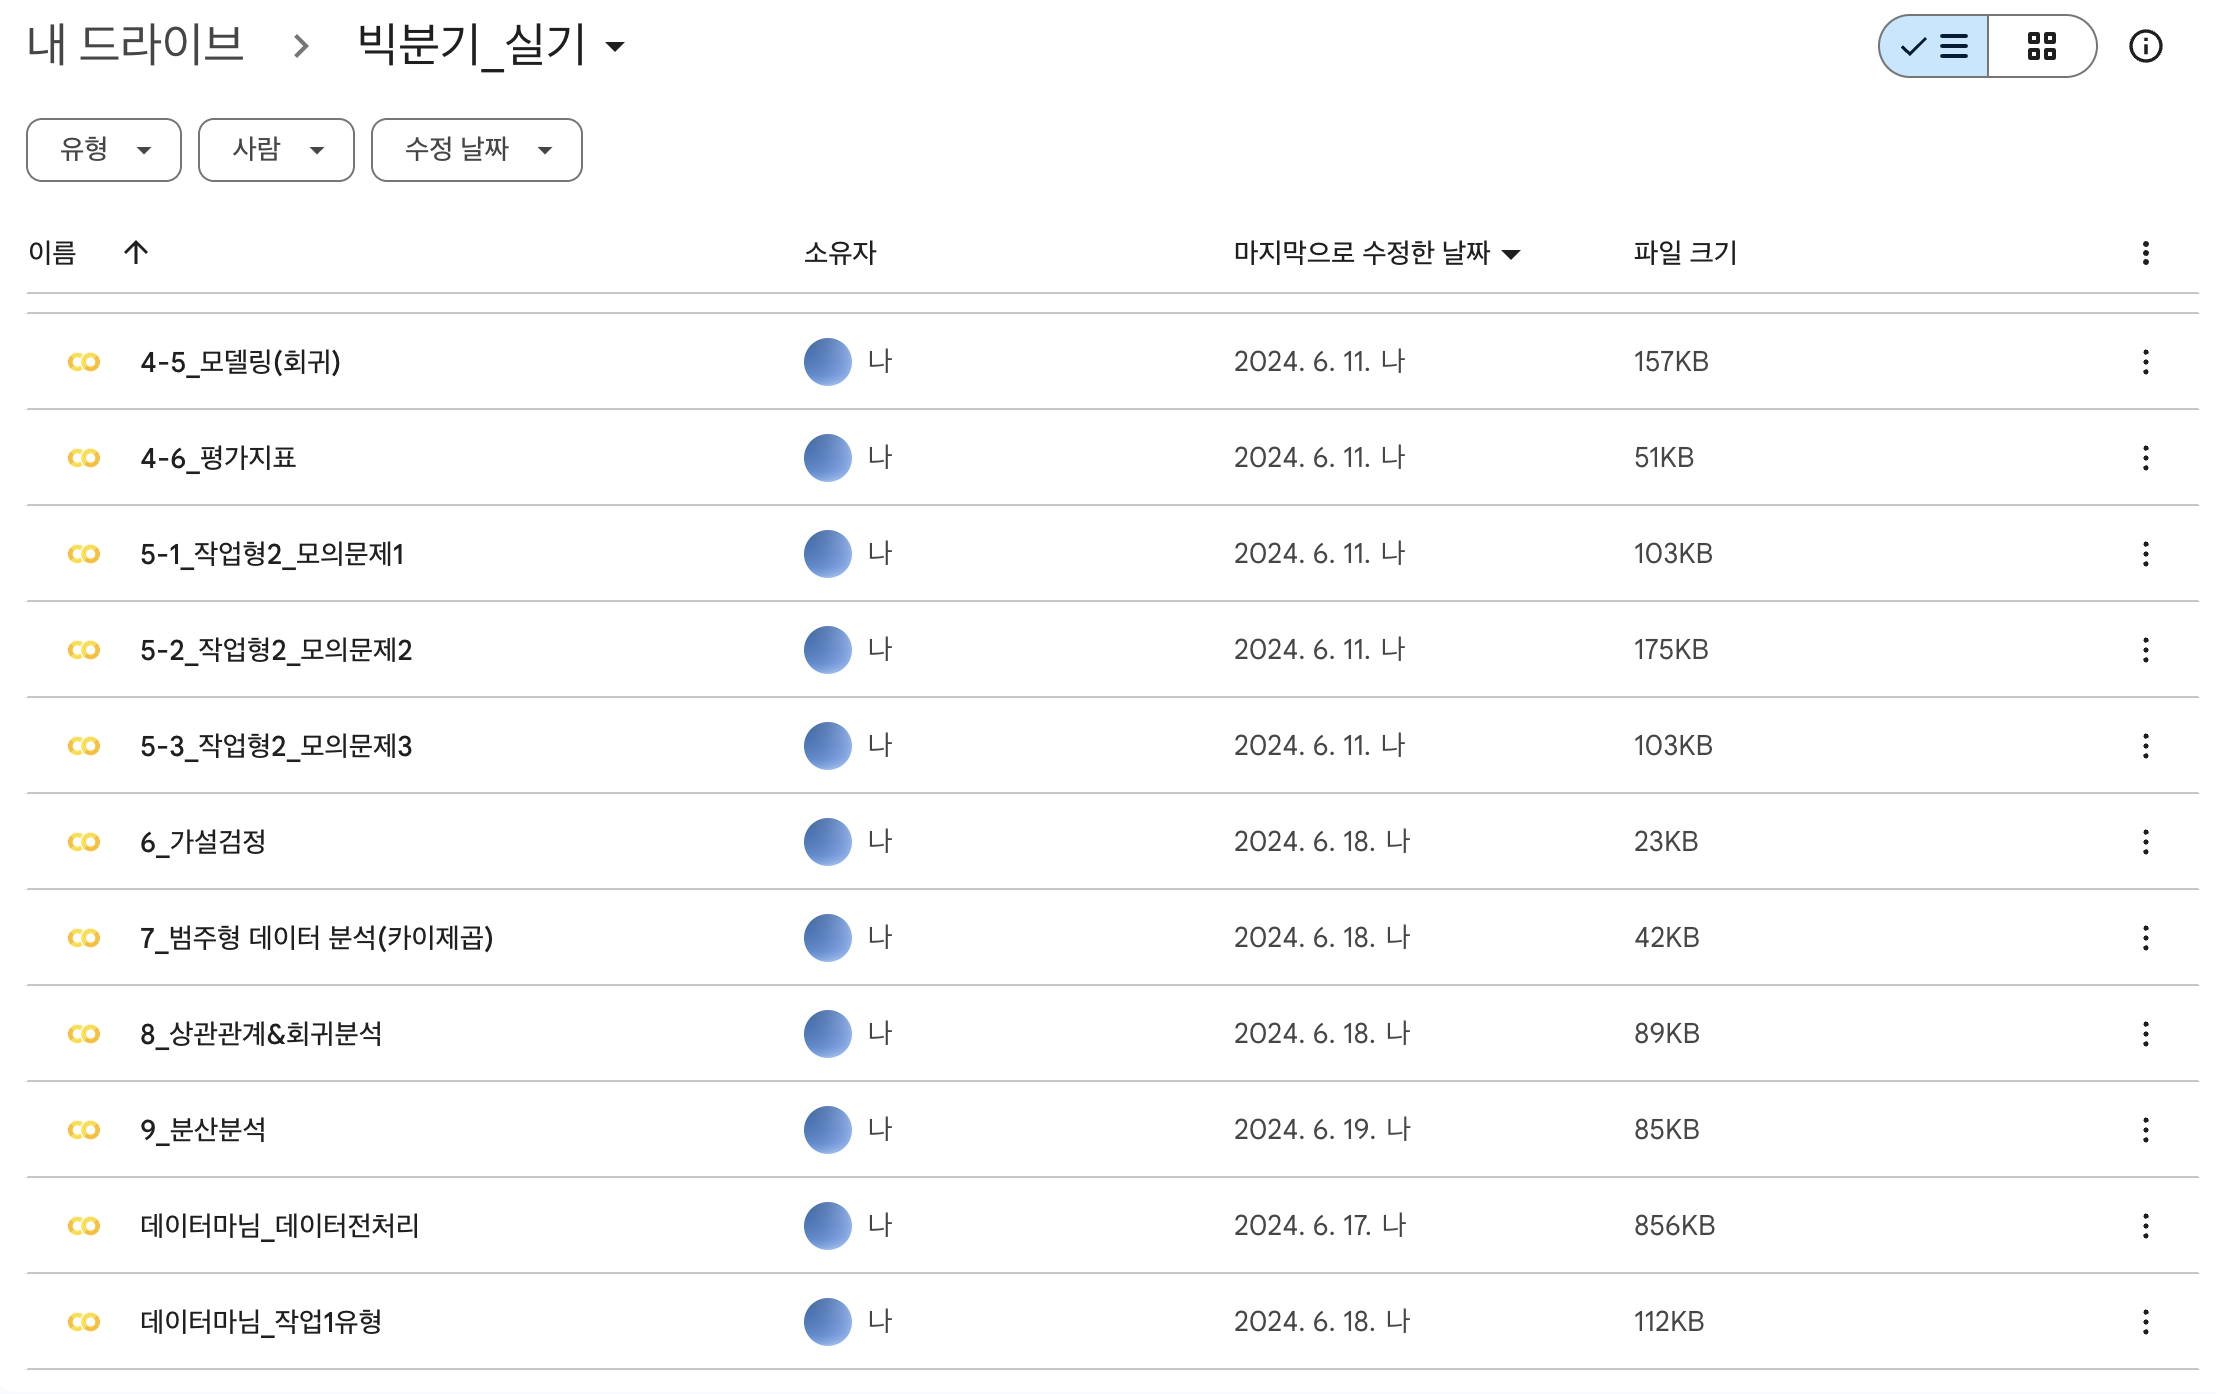Click the column header options kebab menu

pyautogui.click(x=2145, y=253)
